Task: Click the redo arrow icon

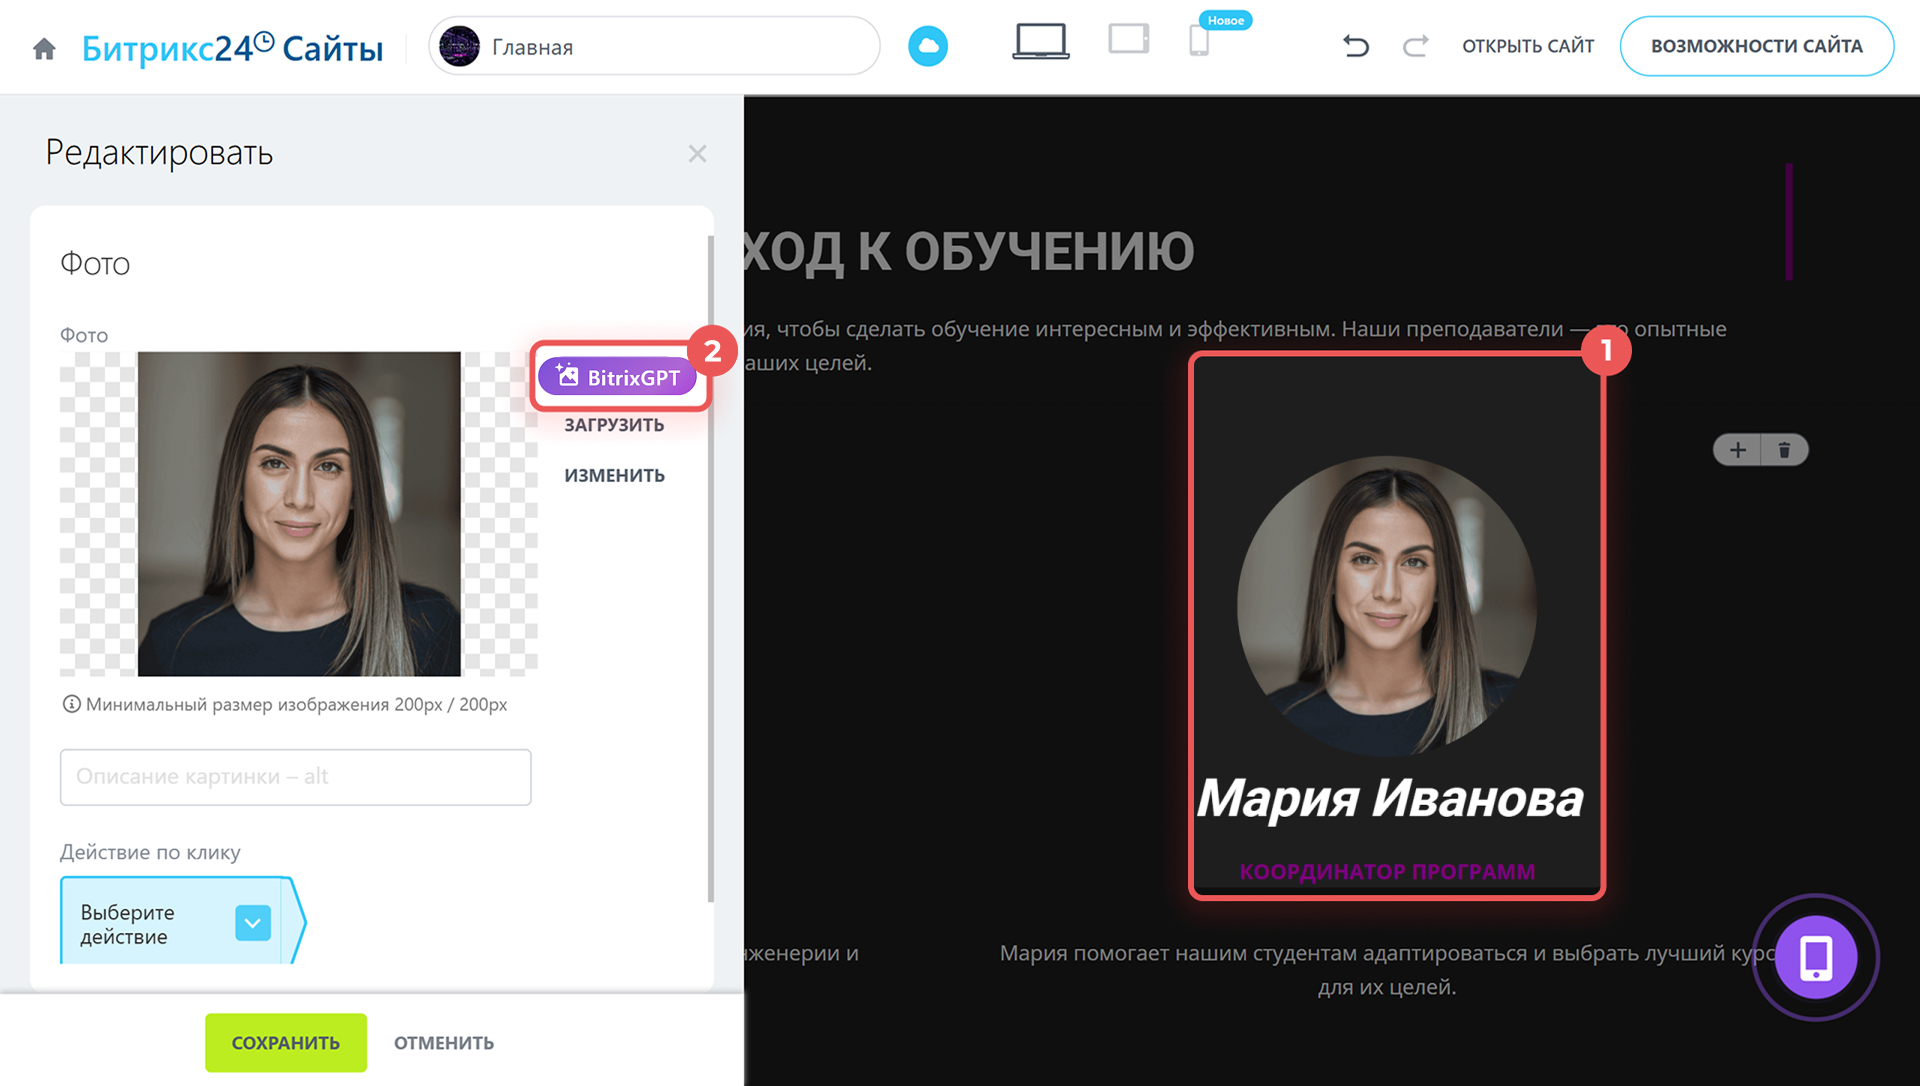Action: click(x=1415, y=46)
